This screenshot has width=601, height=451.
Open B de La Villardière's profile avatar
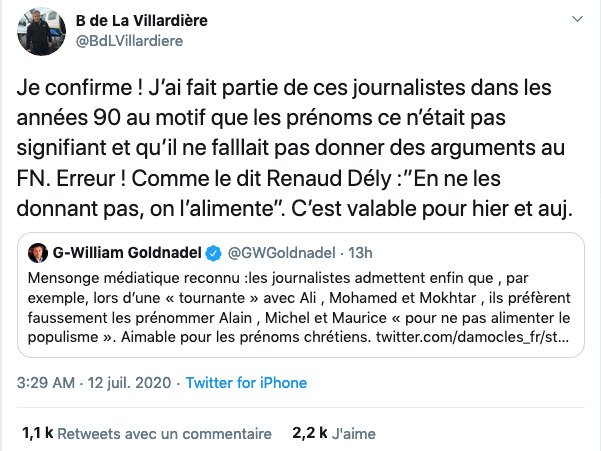(x=37, y=35)
